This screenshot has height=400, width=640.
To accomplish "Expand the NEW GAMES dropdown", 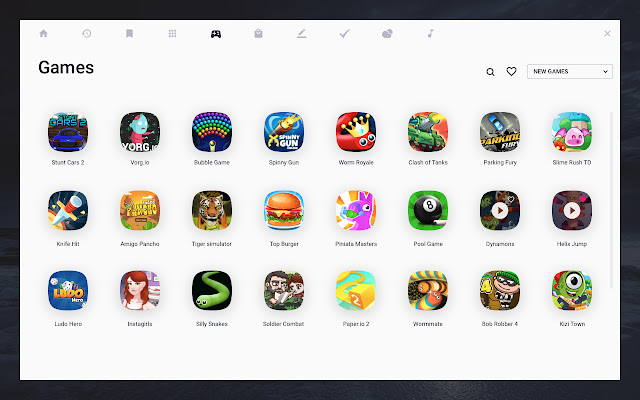I will [x=570, y=71].
